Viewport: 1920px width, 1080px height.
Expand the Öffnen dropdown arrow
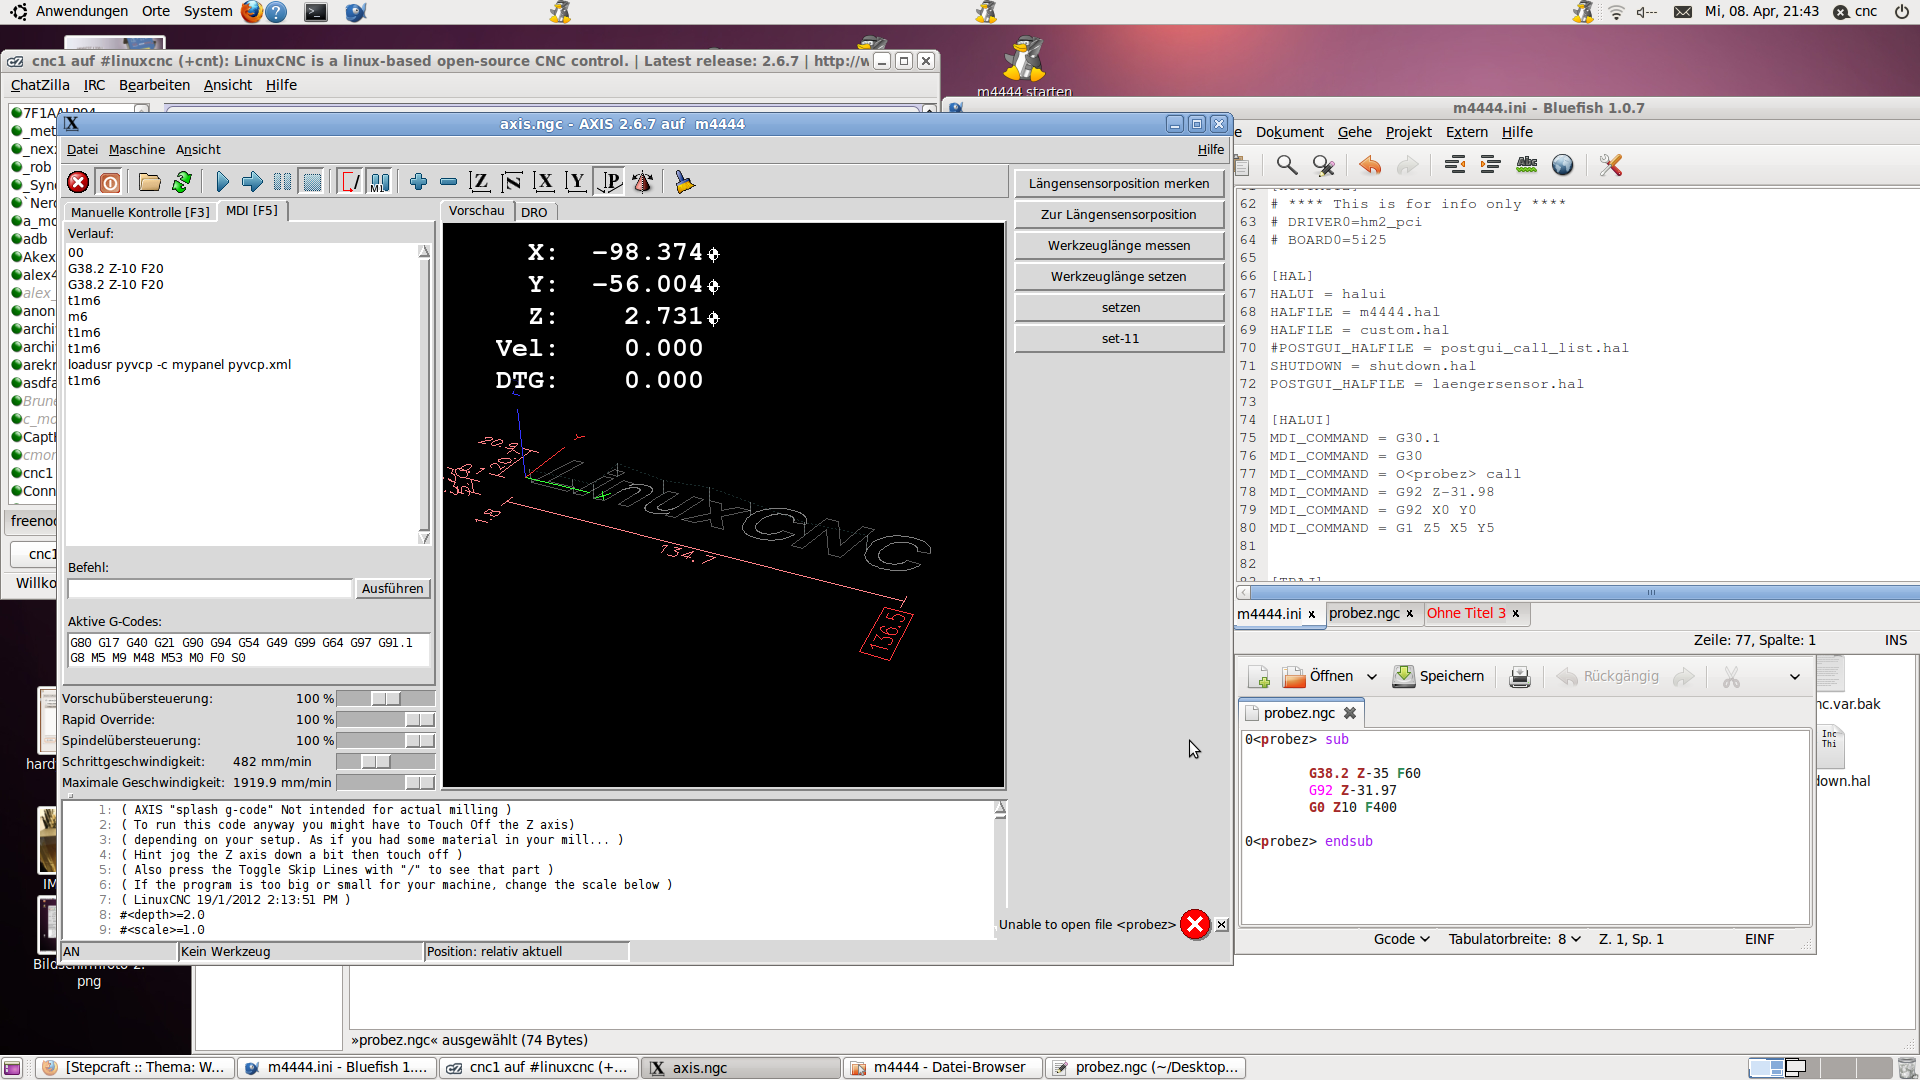click(x=1372, y=677)
